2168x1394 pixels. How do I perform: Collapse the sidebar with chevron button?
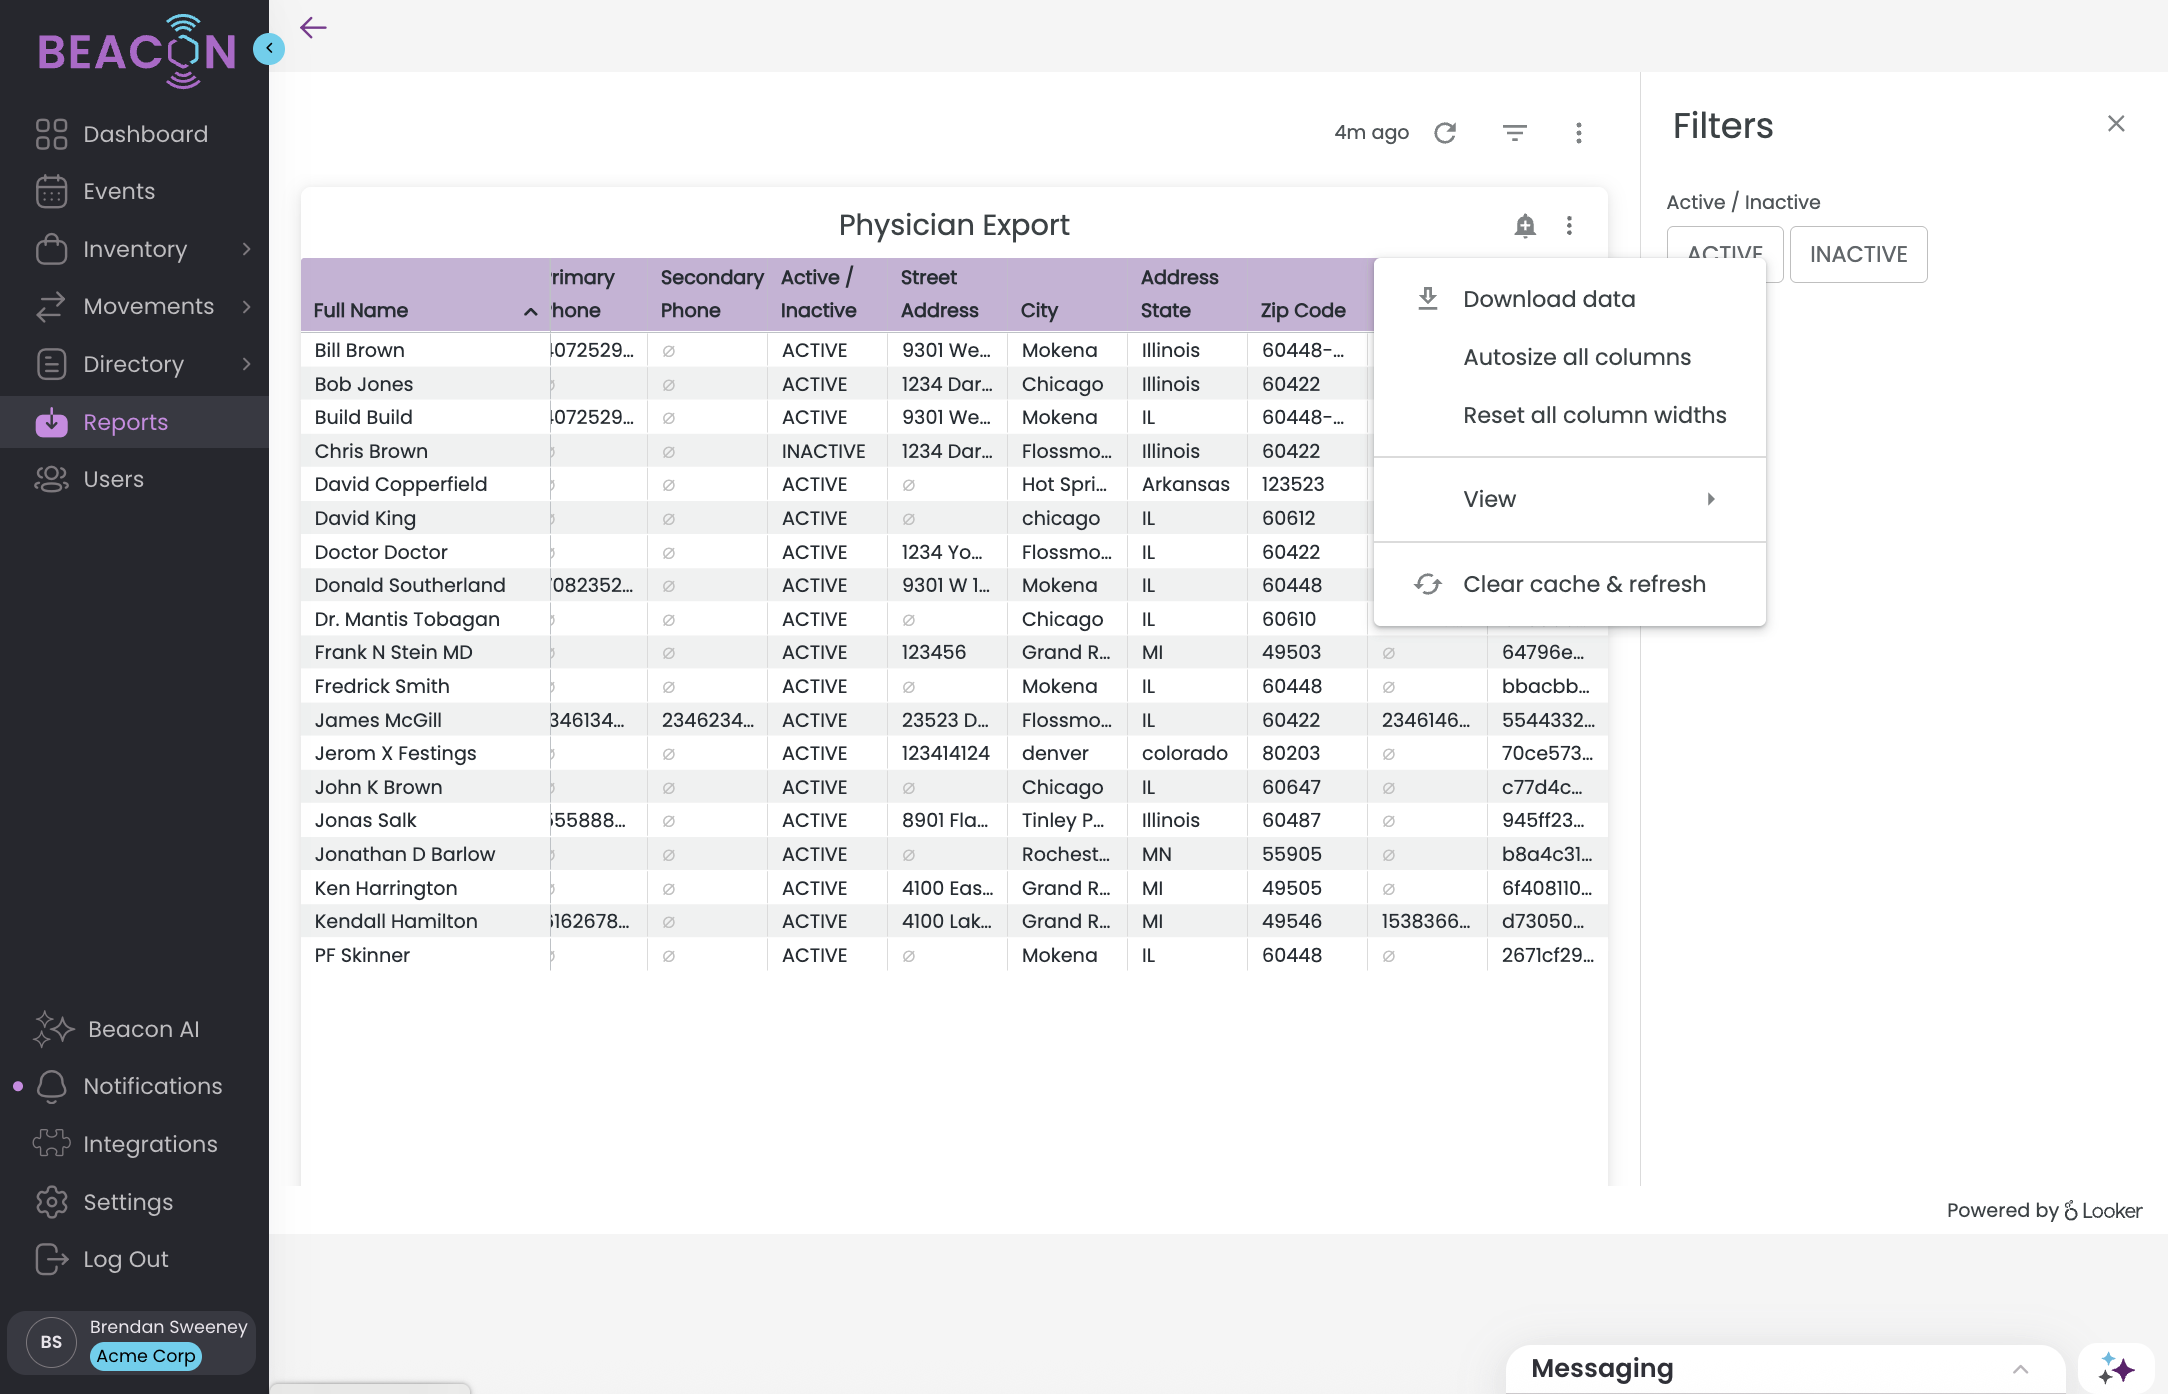pos(269,48)
